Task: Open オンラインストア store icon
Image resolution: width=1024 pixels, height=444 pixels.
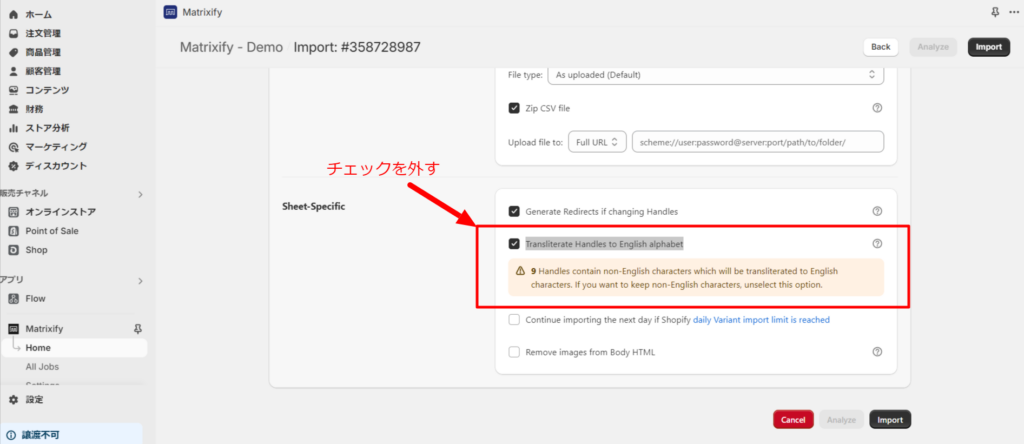Action: pos(13,212)
